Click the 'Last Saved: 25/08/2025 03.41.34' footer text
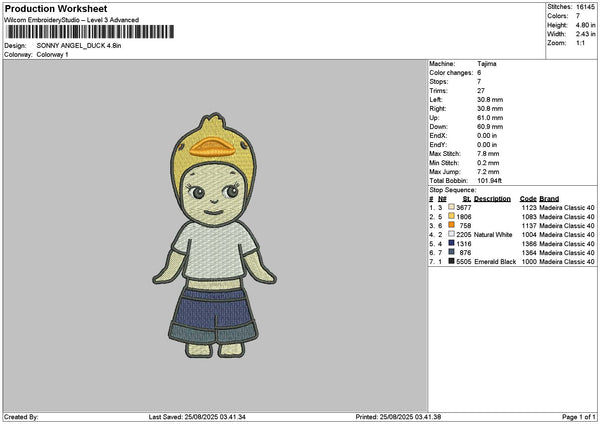The width and height of the screenshot is (600, 424). [197, 417]
